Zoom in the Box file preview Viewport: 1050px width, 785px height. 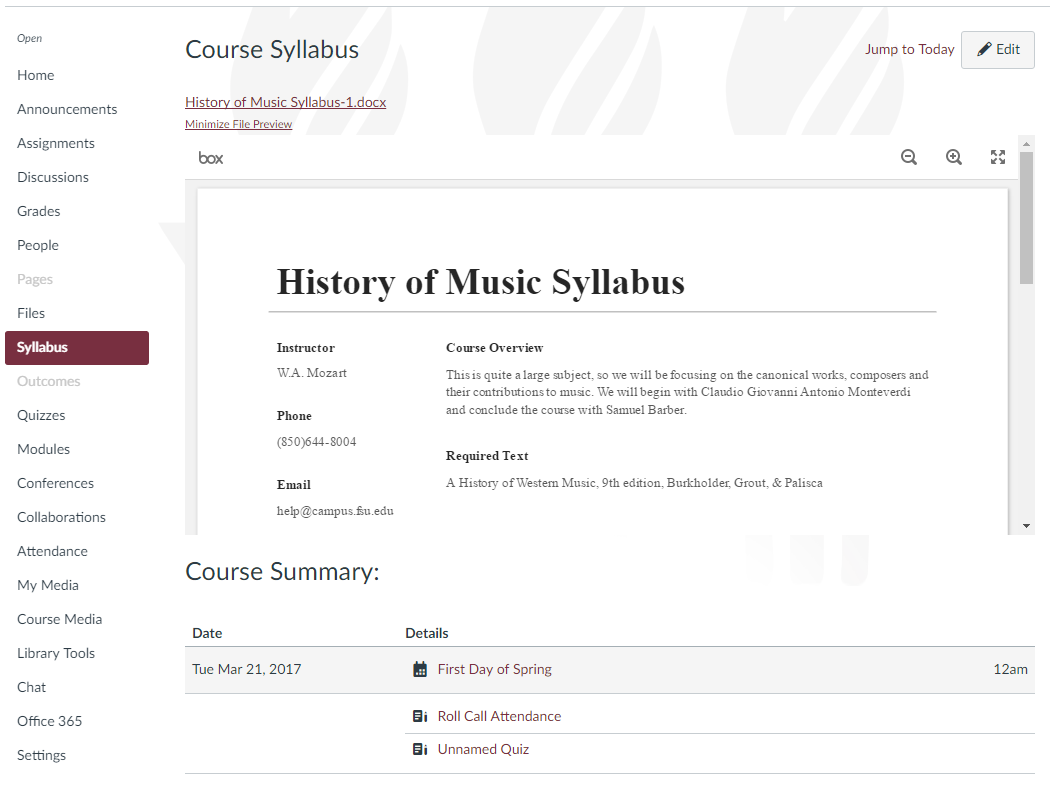point(954,157)
